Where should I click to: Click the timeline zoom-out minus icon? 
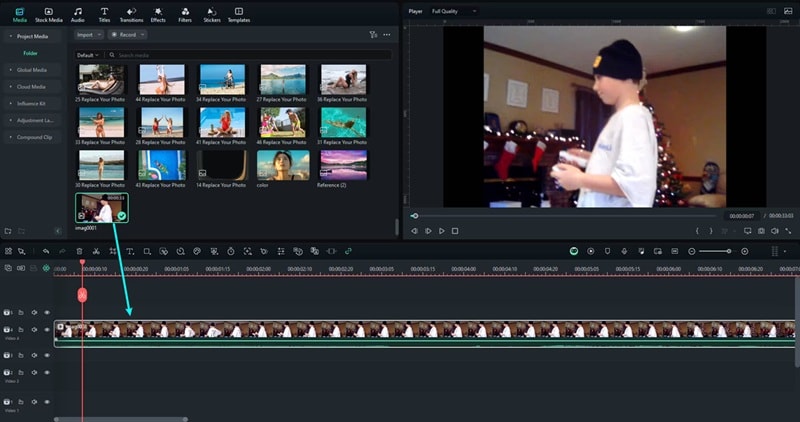coord(692,251)
